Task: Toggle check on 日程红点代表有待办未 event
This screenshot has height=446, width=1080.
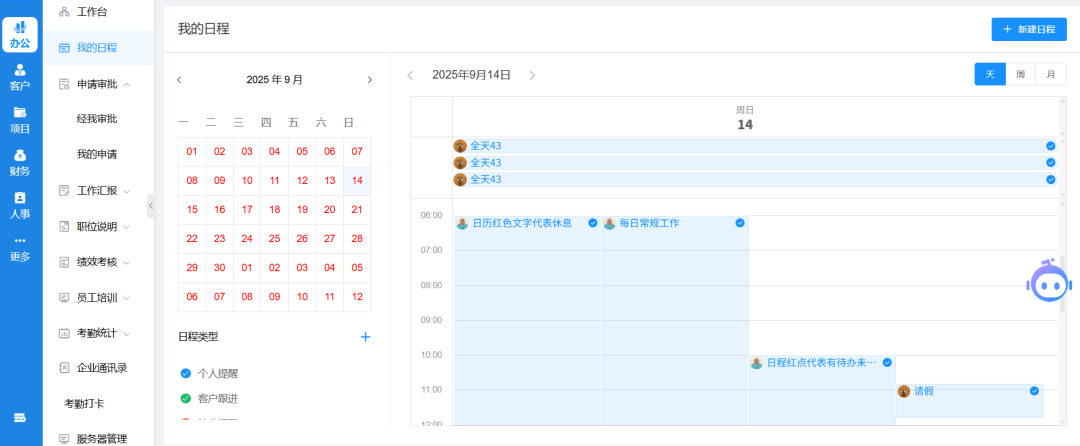Action: coord(887,362)
